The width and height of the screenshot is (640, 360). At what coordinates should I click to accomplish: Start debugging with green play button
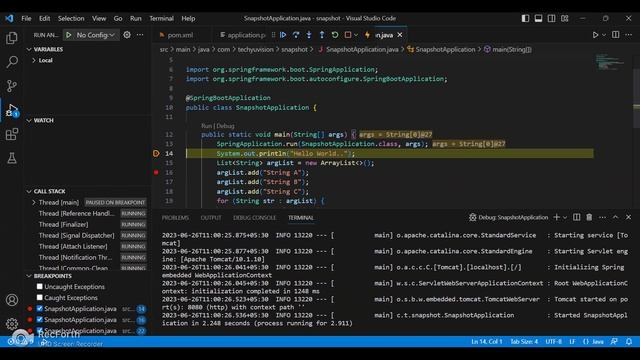[69, 35]
